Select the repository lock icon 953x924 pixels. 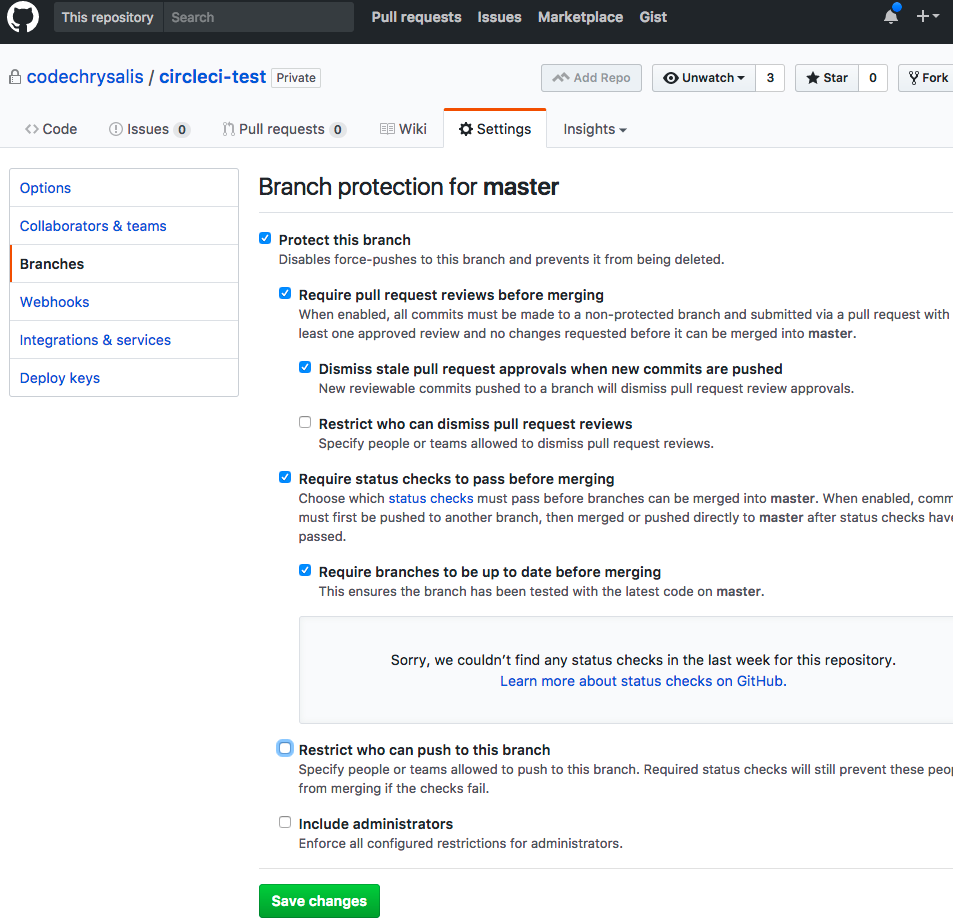pyautogui.click(x=14, y=77)
